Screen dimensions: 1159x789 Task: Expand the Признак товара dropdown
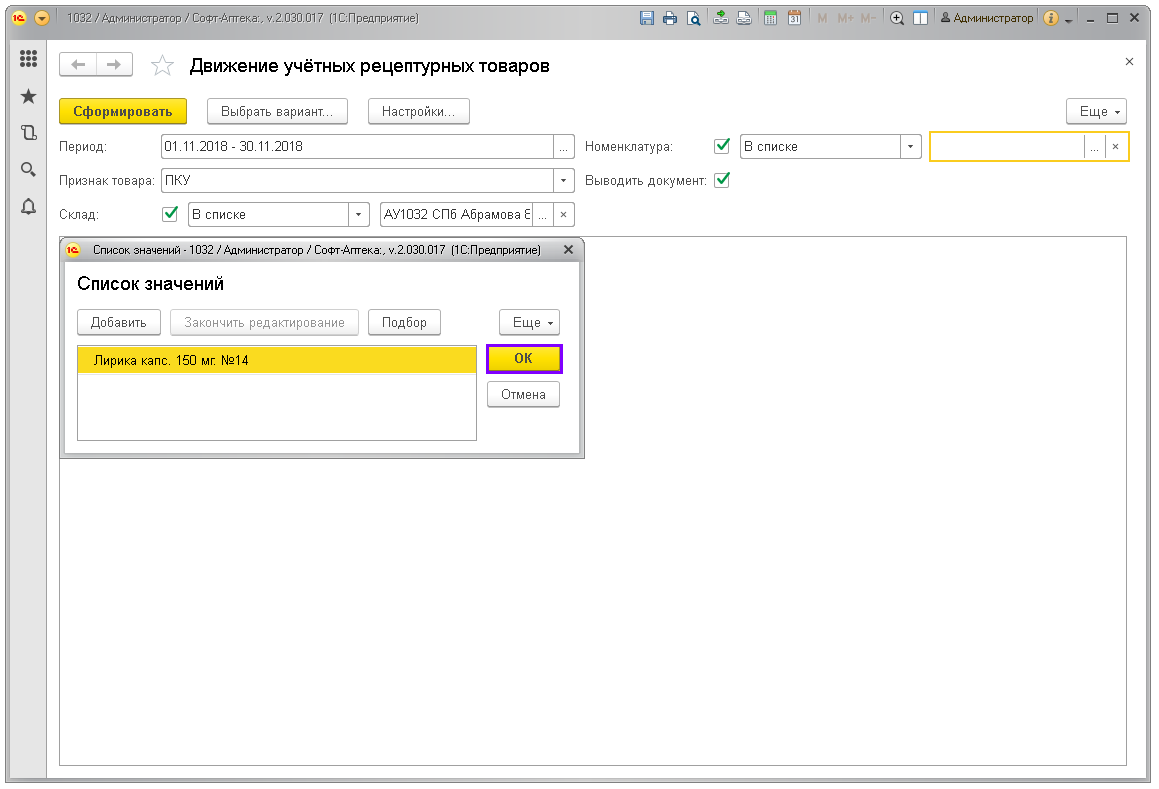tap(565, 181)
